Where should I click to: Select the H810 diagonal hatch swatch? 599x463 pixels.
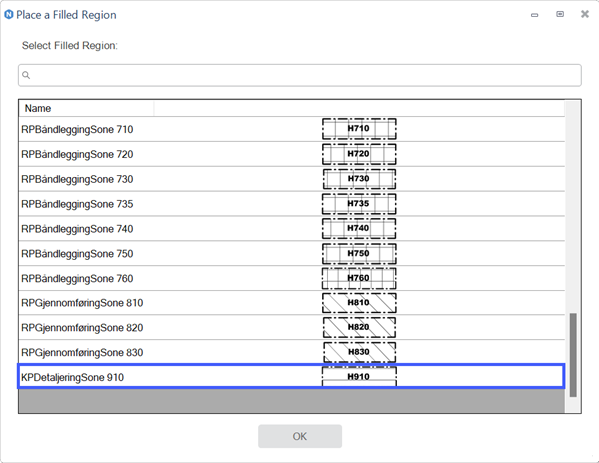[x=359, y=303]
